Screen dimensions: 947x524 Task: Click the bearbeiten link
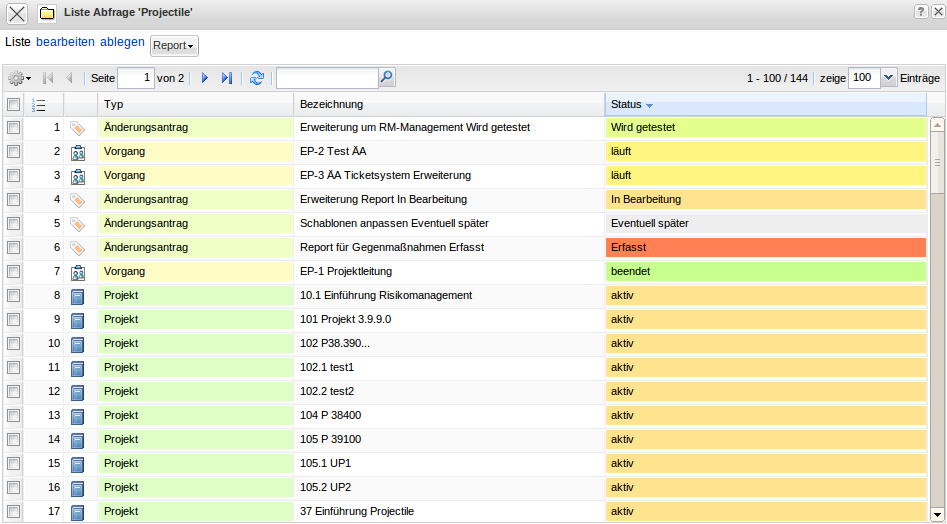(65, 42)
